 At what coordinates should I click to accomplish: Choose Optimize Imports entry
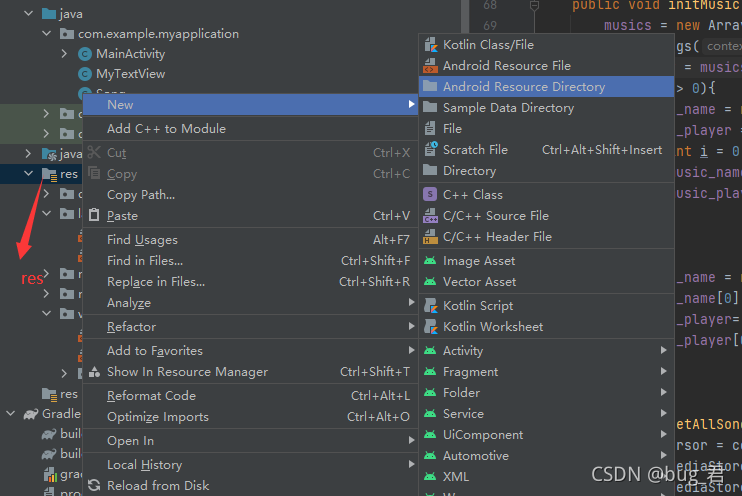(x=250, y=417)
